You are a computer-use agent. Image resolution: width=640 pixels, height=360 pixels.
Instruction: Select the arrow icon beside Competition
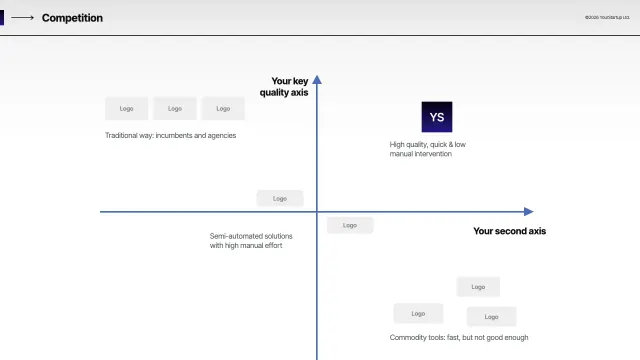[x=22, y=18]
